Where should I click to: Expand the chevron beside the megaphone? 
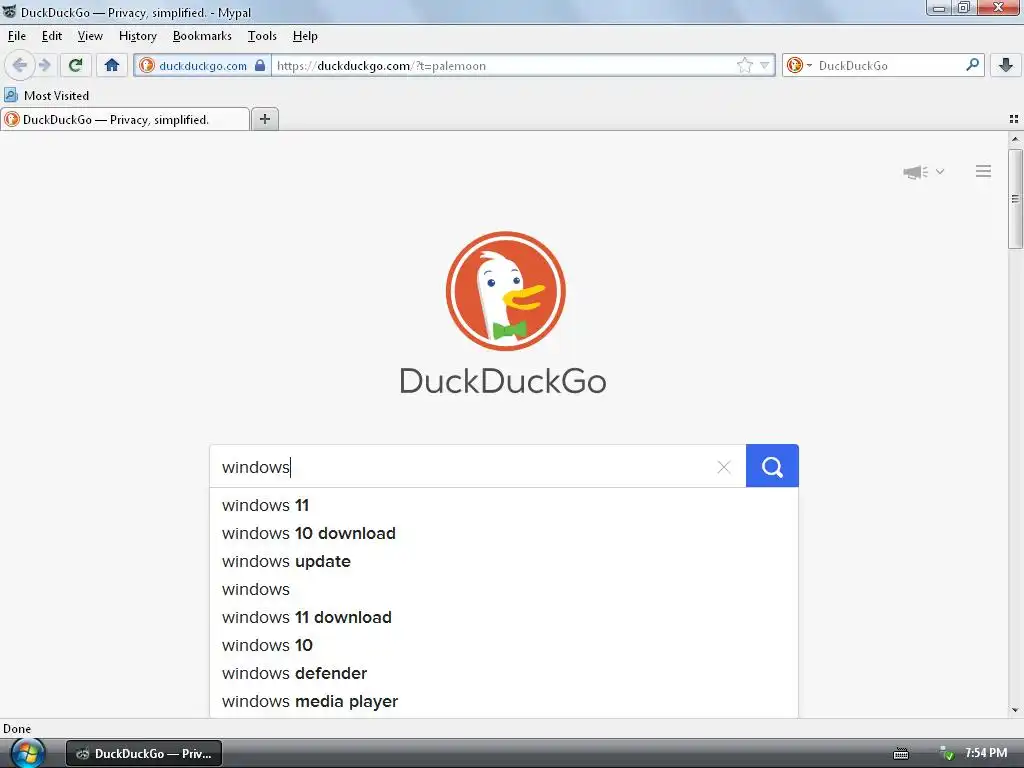940,172
